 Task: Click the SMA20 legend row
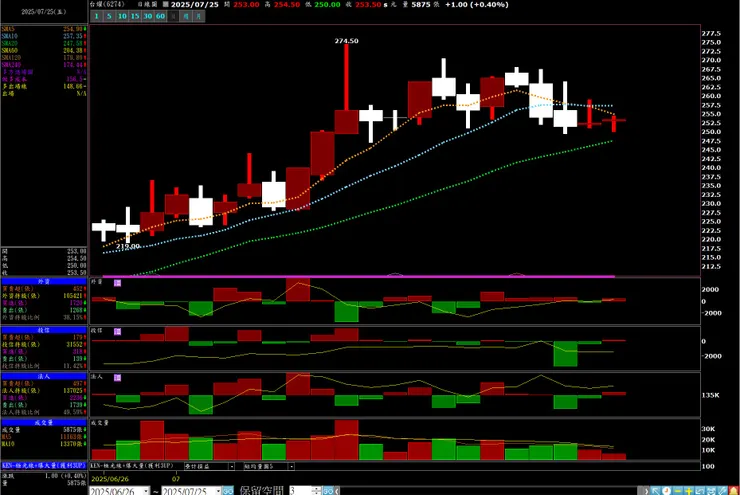[43, 43]
